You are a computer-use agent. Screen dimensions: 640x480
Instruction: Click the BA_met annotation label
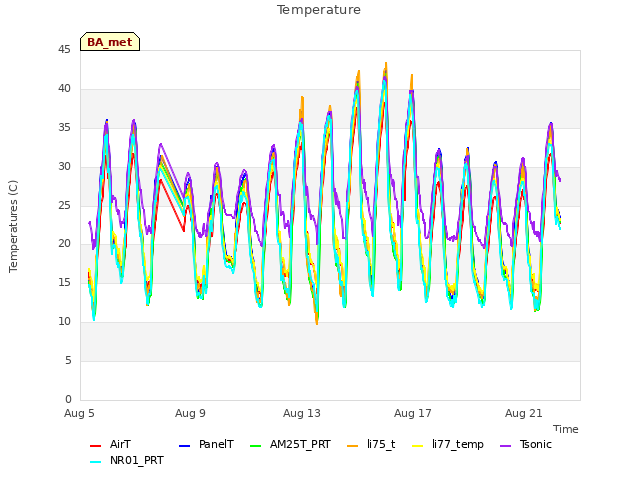[x=110, y=42]
